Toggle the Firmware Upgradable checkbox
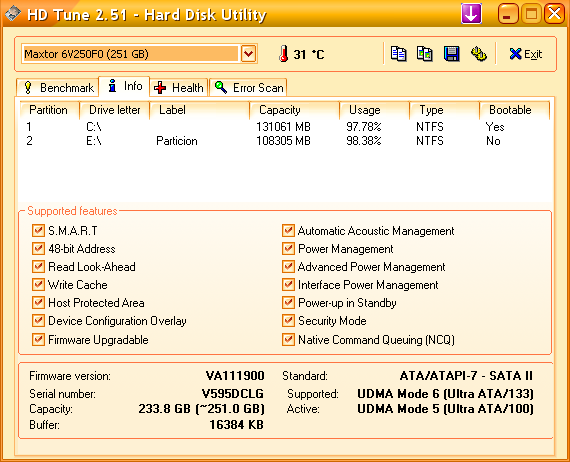The height and width of the screenshot is (462, 570). (x=38, y=340)
